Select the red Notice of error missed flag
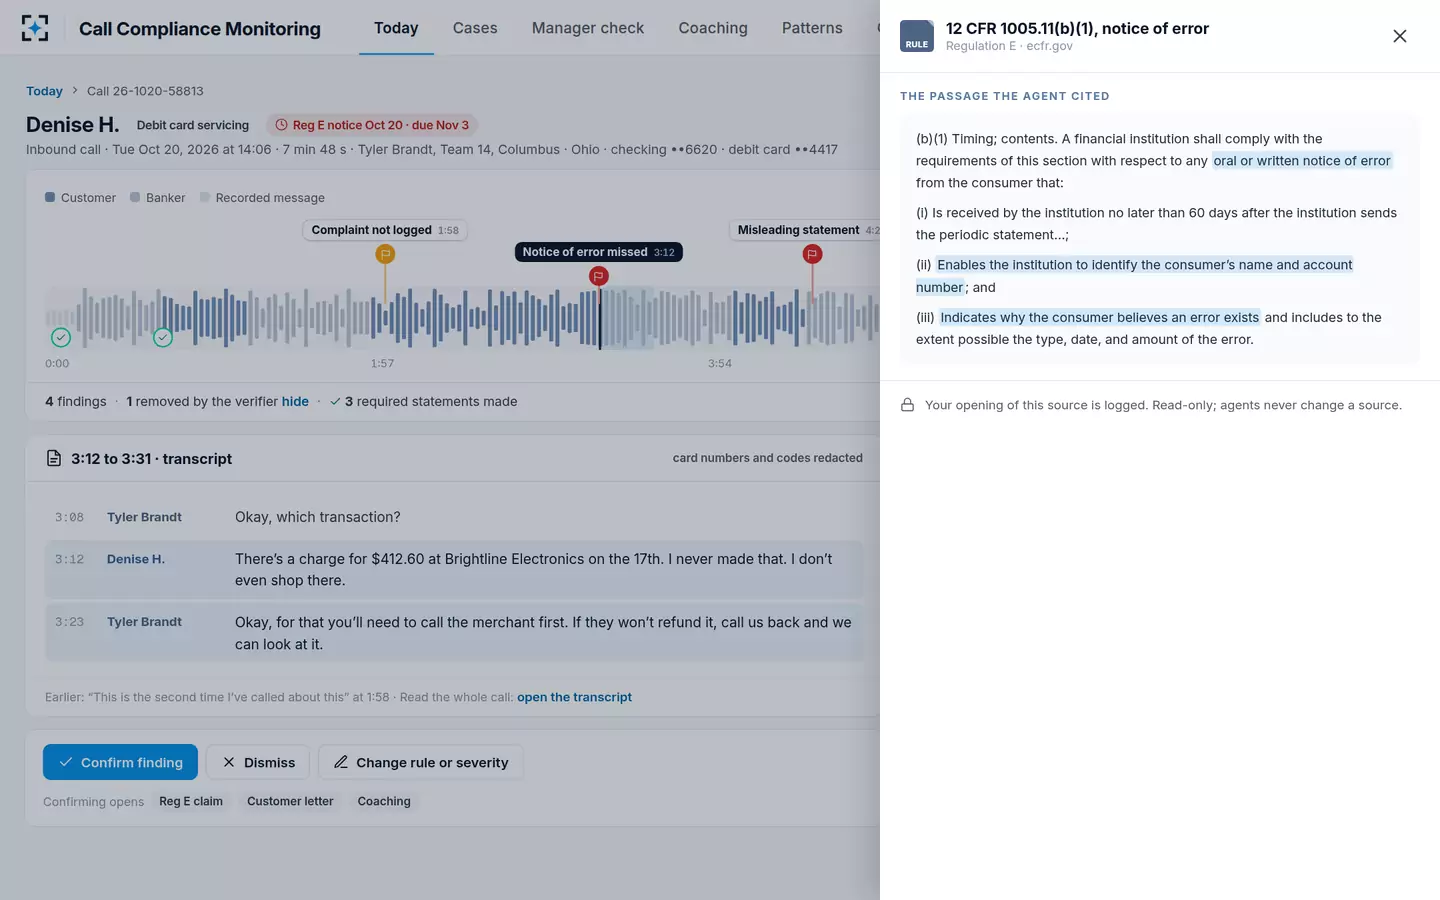The height and width of the screenshot is (900, 1440). point(599,276)
